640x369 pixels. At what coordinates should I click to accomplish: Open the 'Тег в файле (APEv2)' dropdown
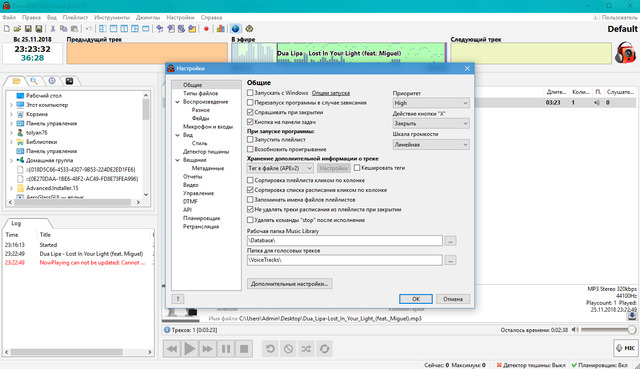(280, 168)
